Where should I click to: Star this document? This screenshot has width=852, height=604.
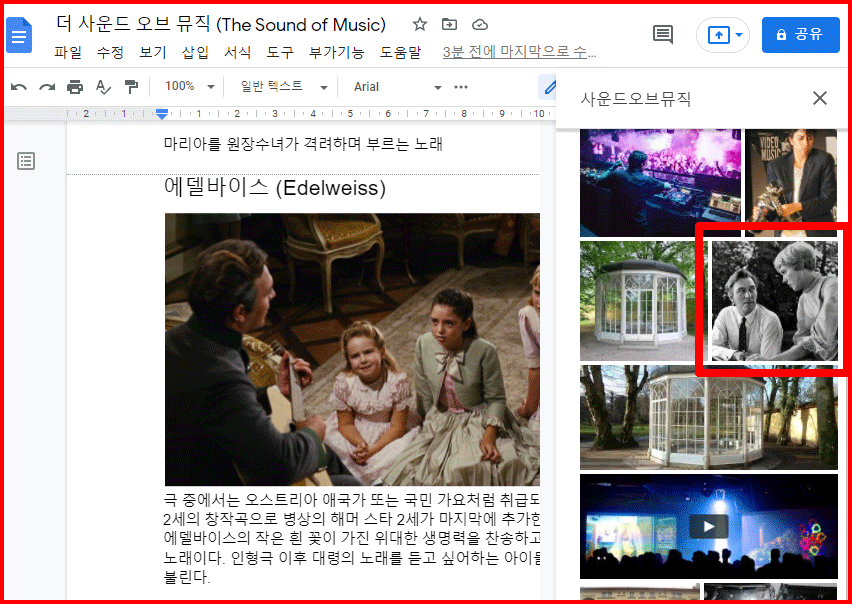pos(419,24)
